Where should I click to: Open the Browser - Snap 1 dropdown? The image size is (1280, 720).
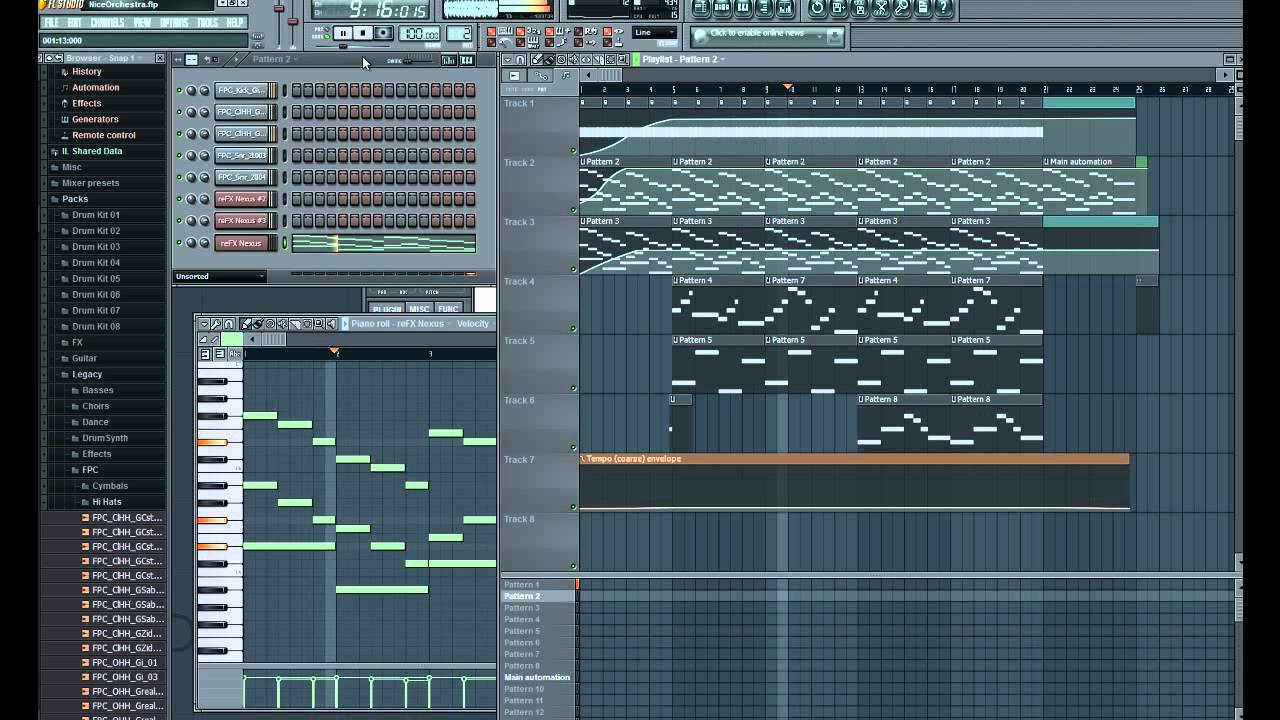(104, 58)
